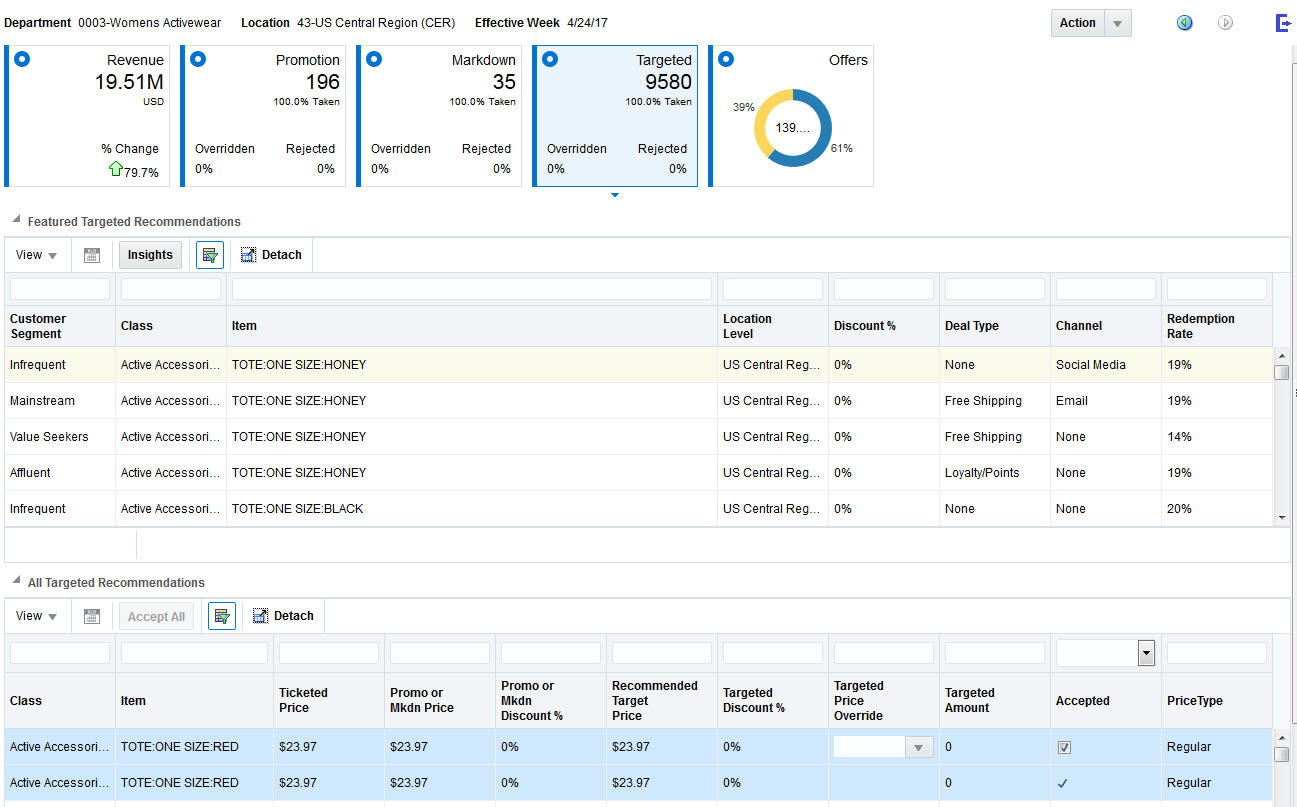Select the Revenue tile radio button

23,59
